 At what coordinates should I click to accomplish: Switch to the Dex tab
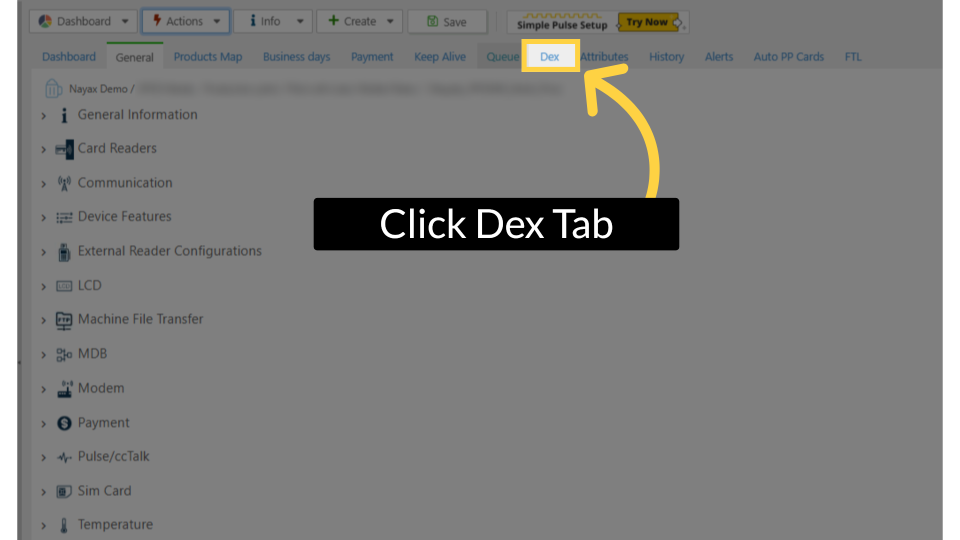[x=550, y=57]
